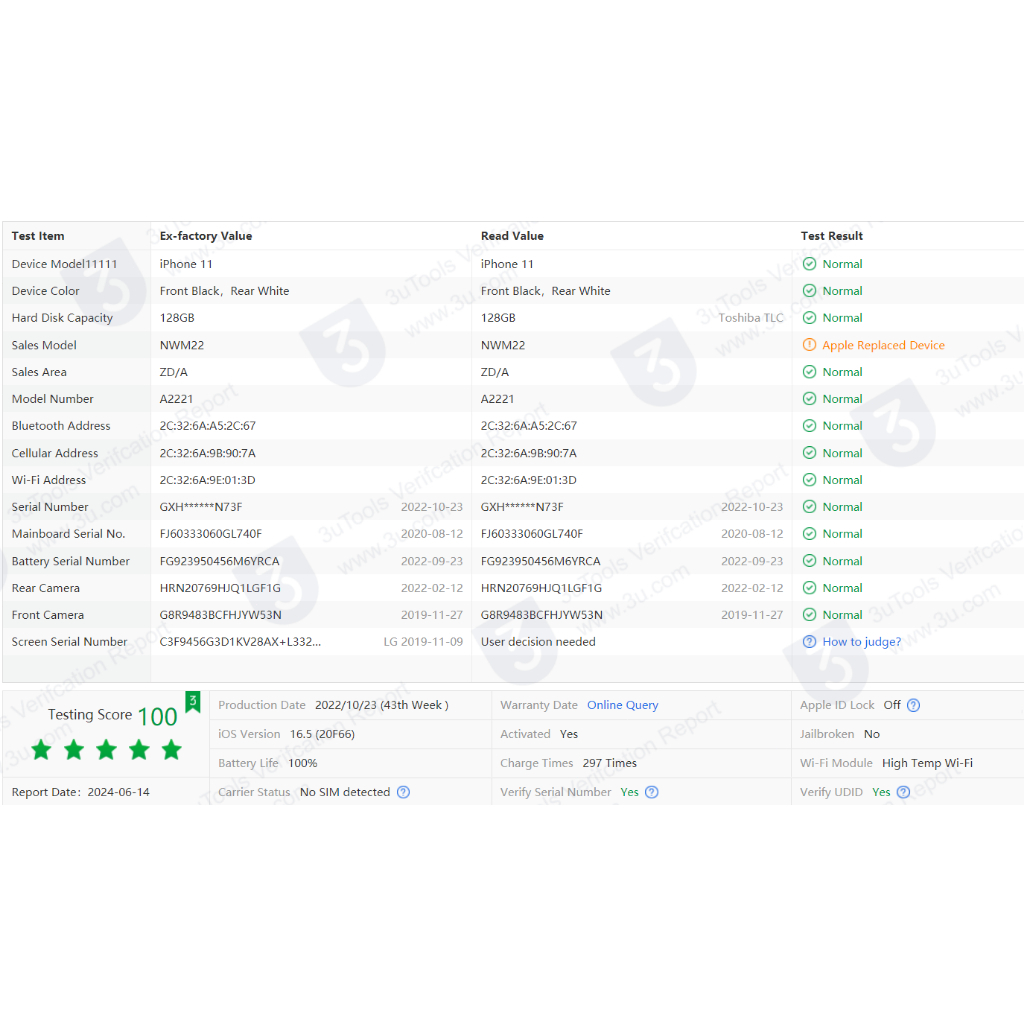Image resolution: width=1024 pixels, height=1024 pixels.
Task: Click the ex-factory mainboard serial FJ60333060GL740F
Action: click(x=211, y=534)
